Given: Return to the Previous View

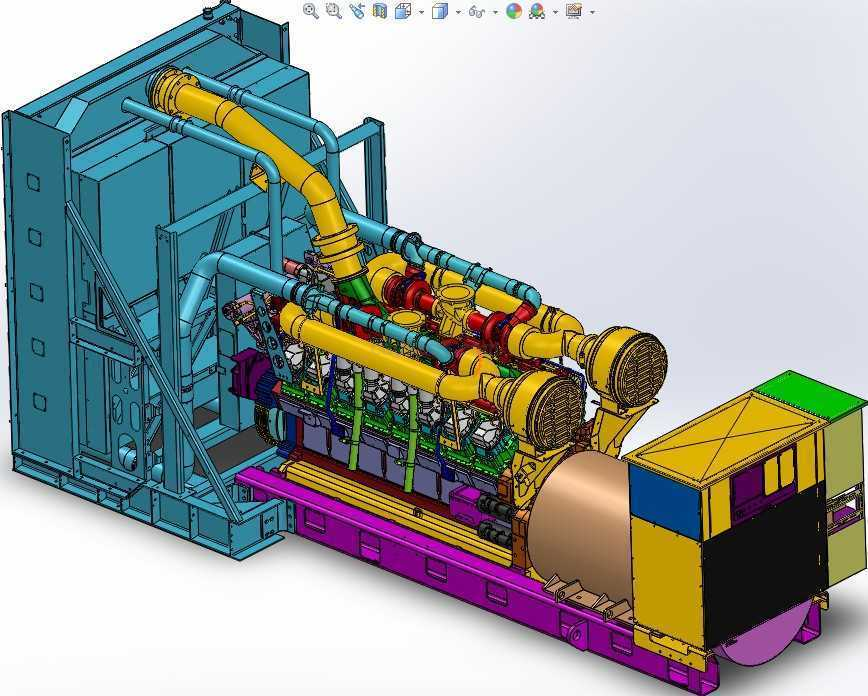Looking at the screenshot, I should [357, 11].
